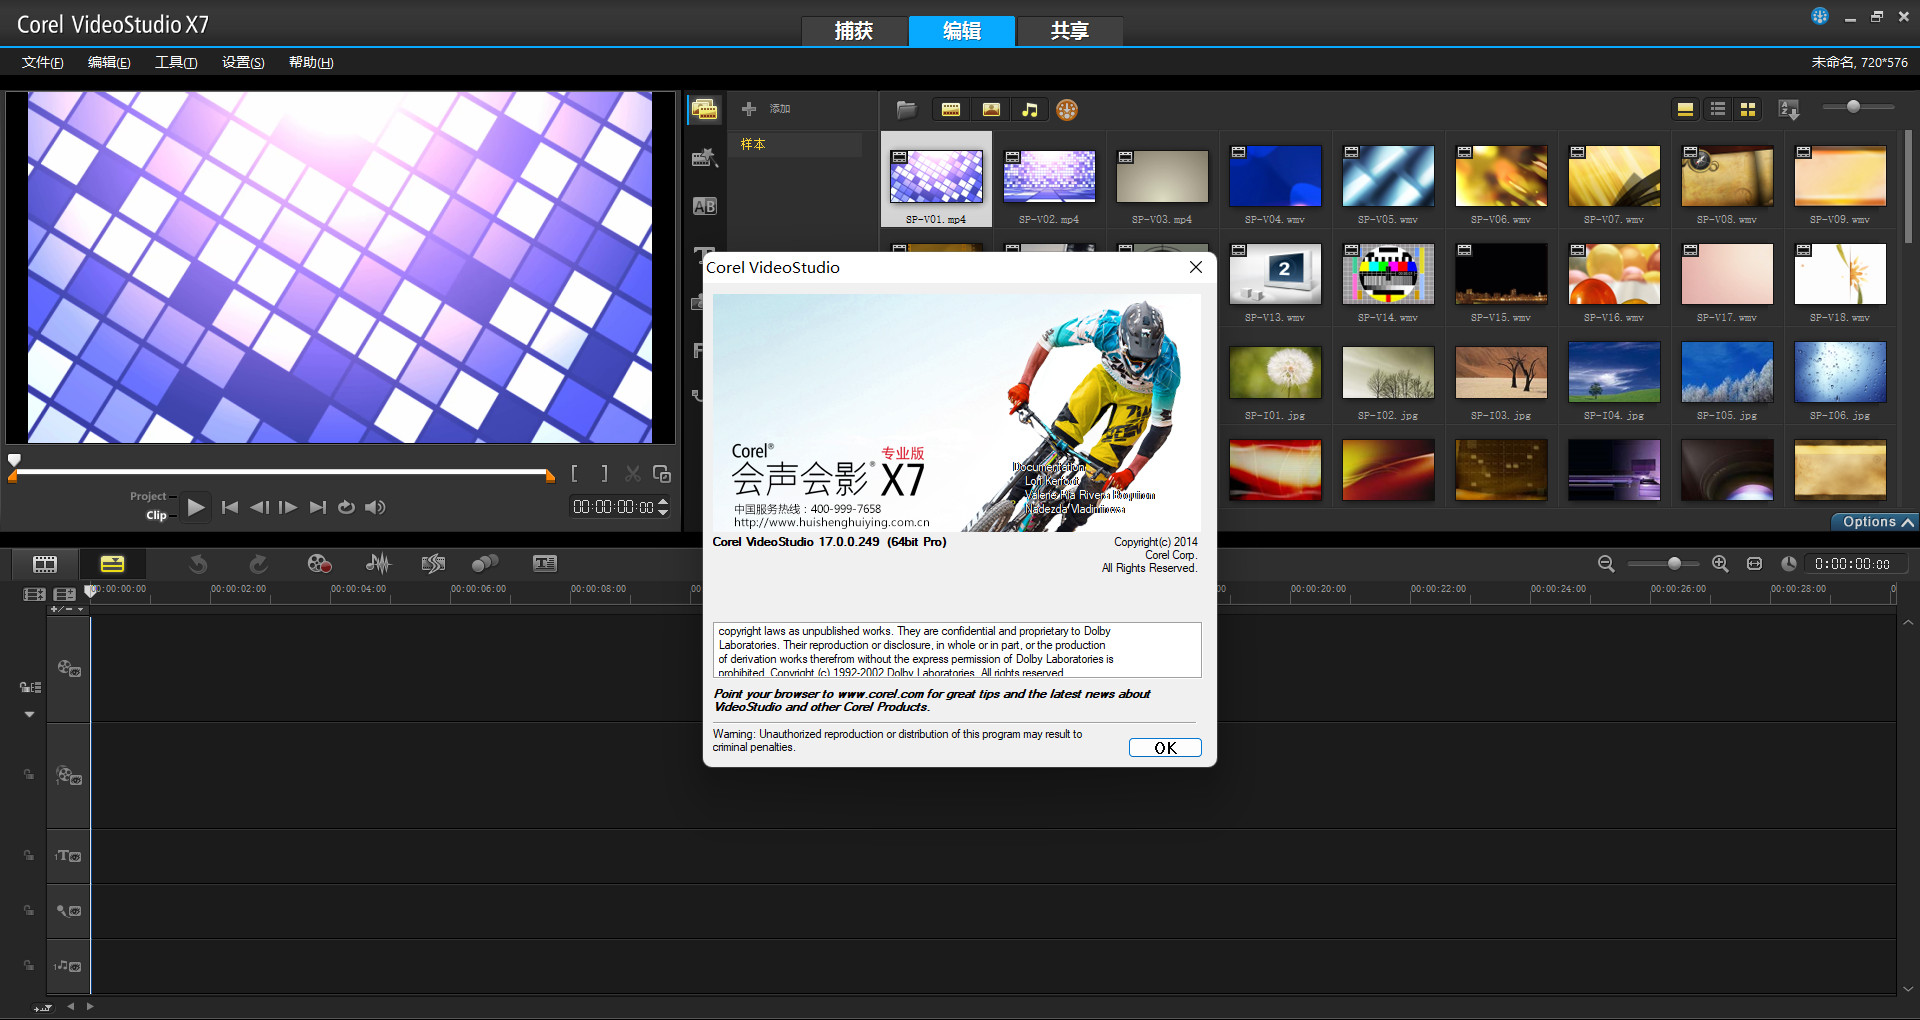Click the project duration clock icon
Image resolution: width=1920 pixels, height=1020 pixels.
click(x=1788, y=564)
